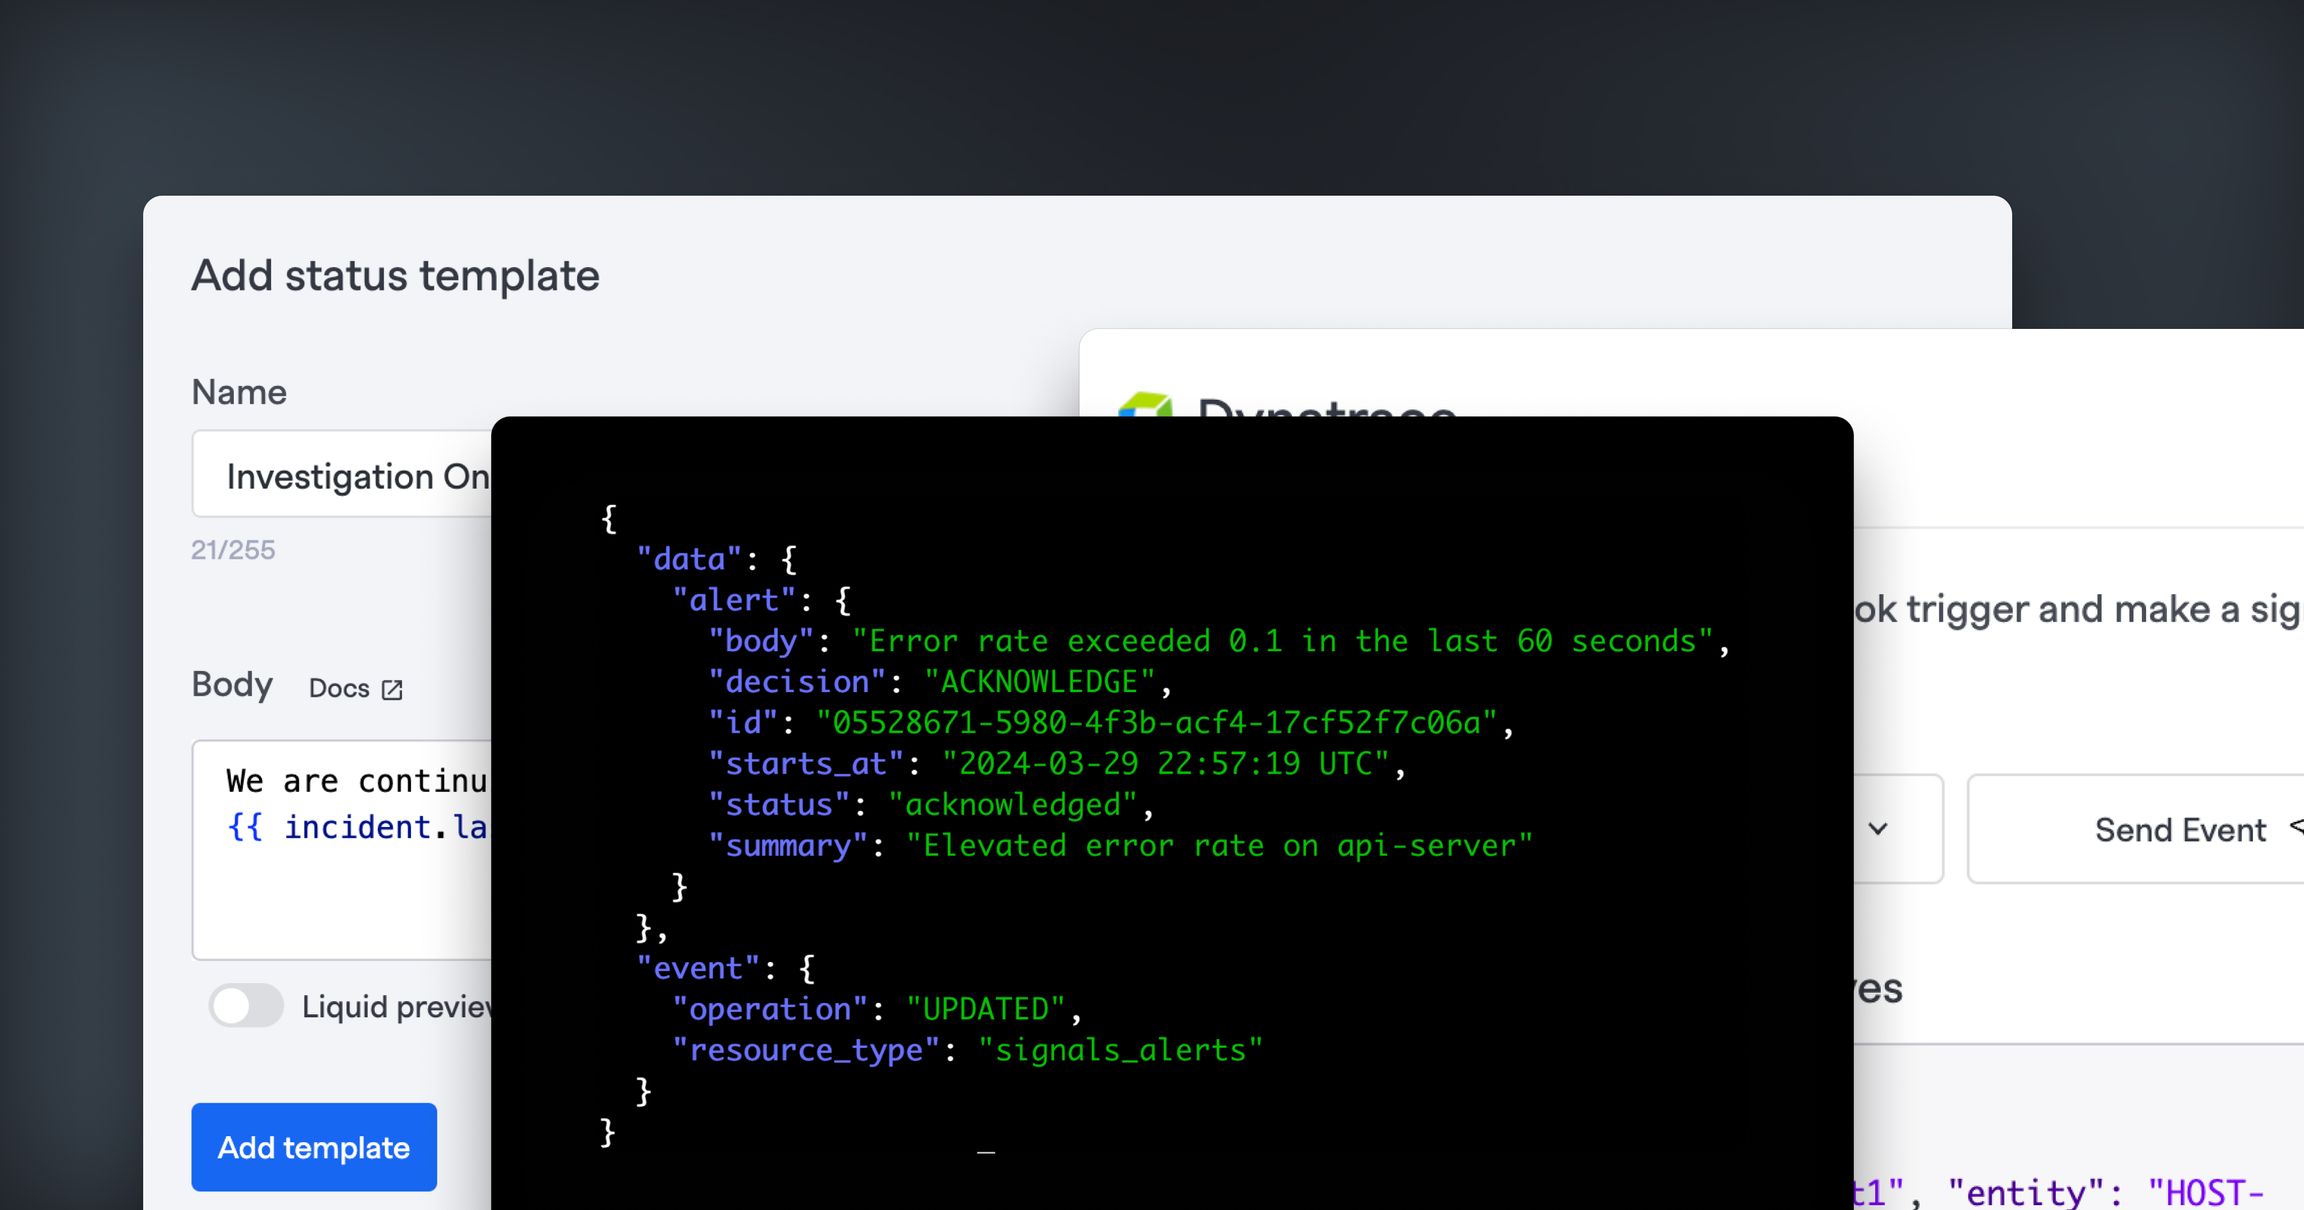
Task: Click the "resource_type" key in JSON payload
Action: (806, 1050)
